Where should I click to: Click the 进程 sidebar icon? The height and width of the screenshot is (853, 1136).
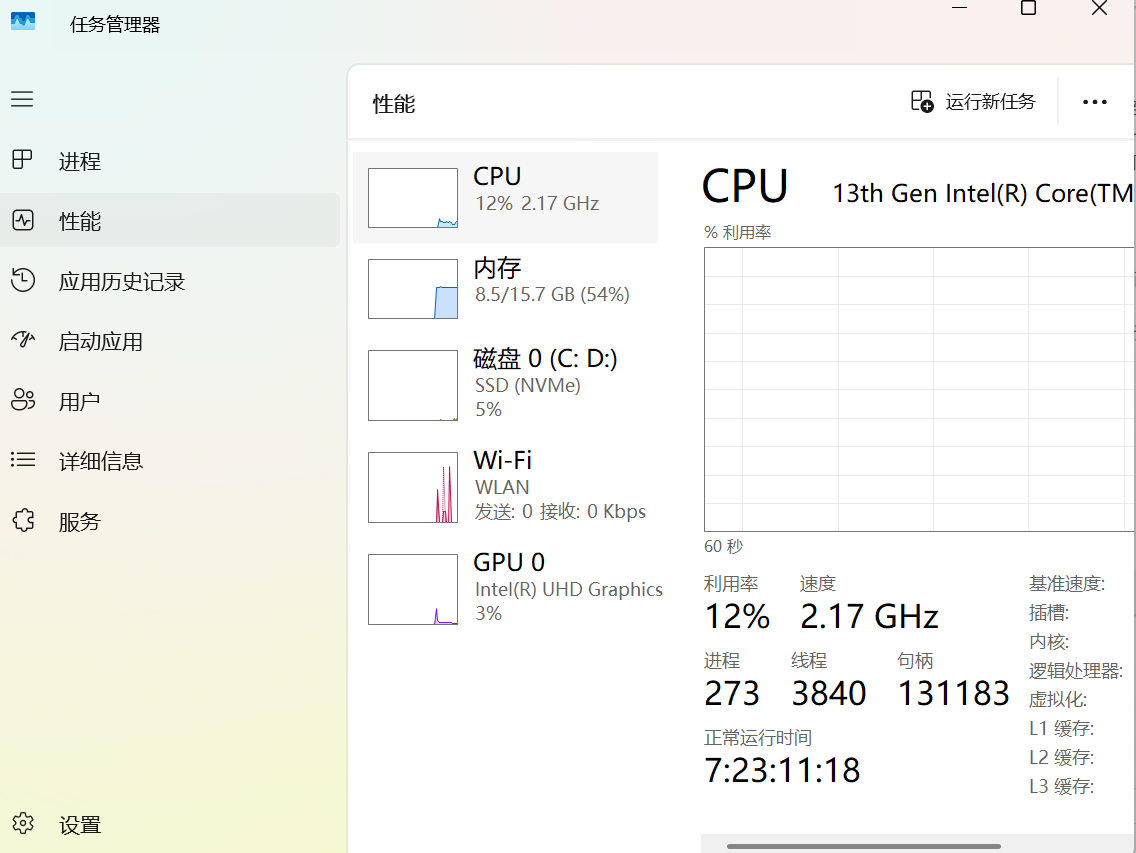point(22,159)
